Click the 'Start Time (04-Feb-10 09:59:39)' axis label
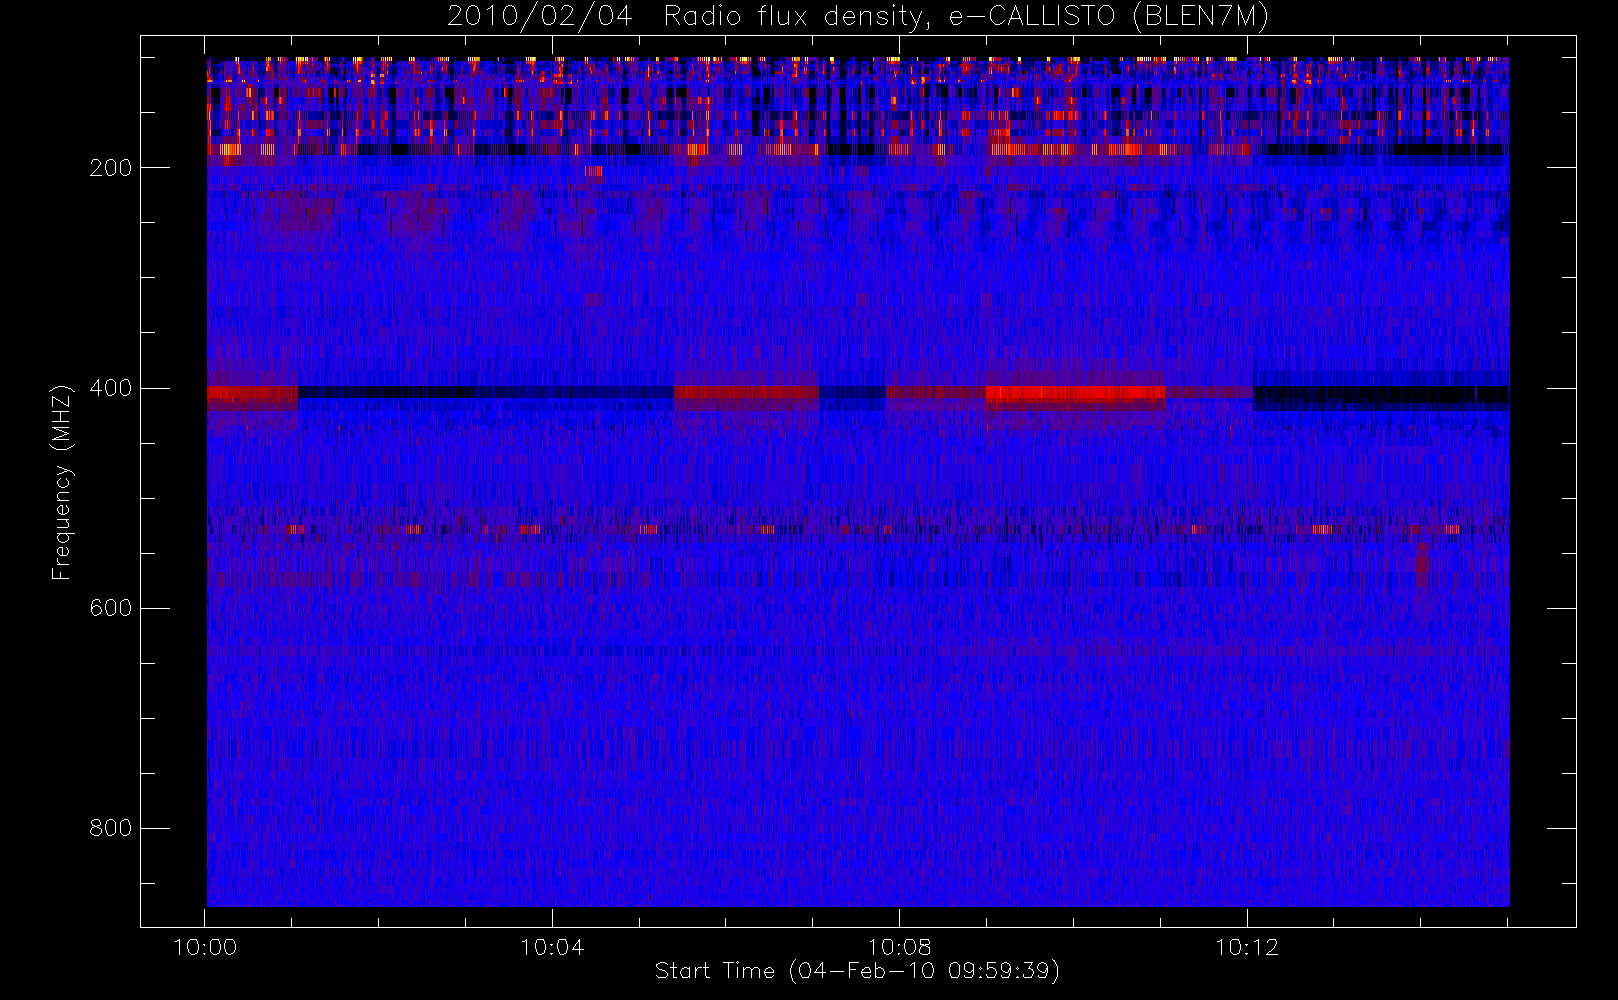This screenshot has width=1618, height=1000. [857, 971]
